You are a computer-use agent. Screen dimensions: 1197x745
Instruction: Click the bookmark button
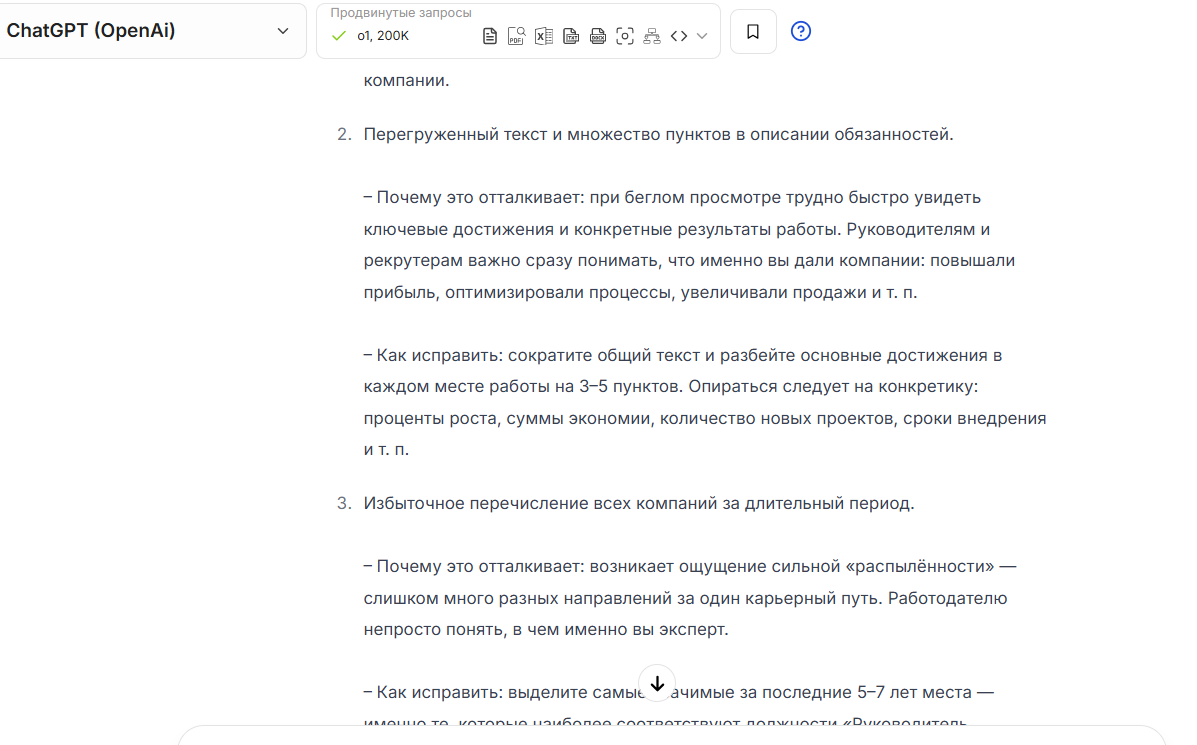point(753,31)
